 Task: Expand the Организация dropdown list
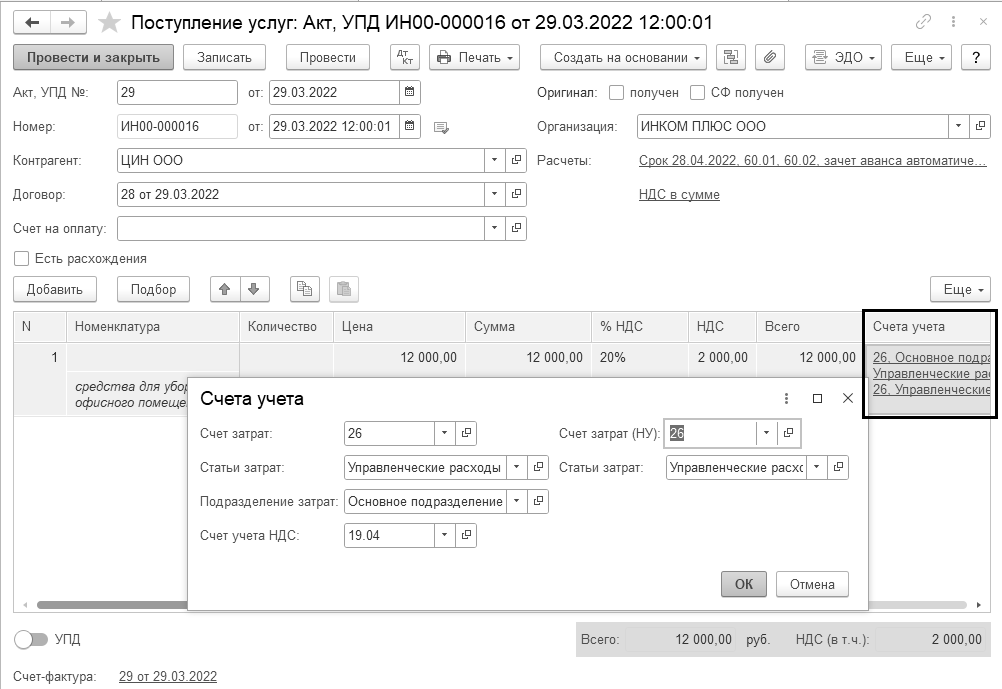(958, 126)
